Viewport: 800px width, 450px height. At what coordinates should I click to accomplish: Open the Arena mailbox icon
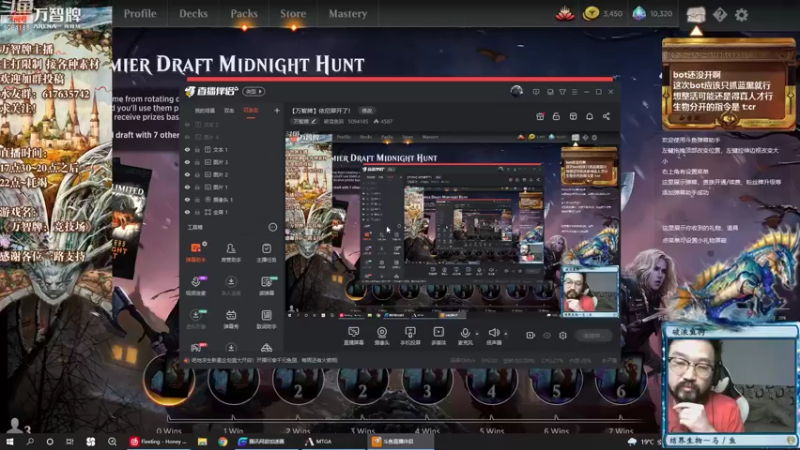pos(695,14)
